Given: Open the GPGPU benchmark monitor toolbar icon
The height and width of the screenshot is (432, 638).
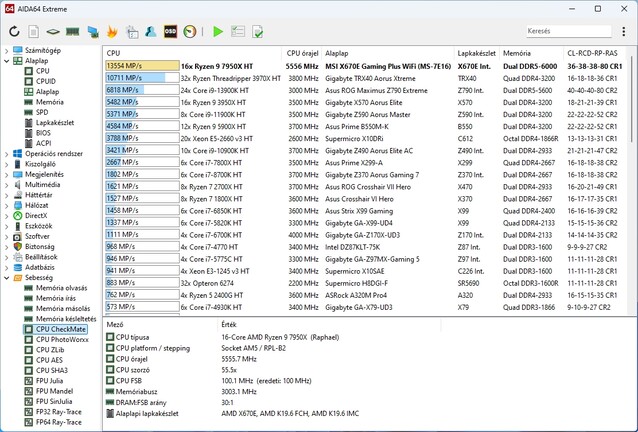Looking at the screenshot, I should click(93, 32).
